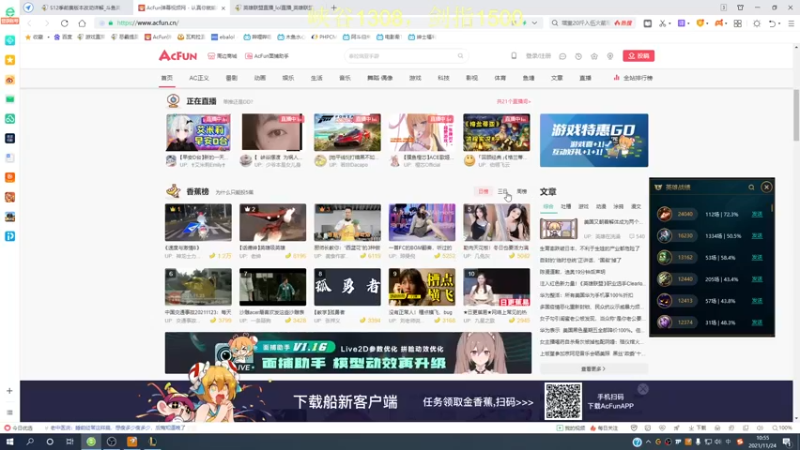This screenshot has width=800, height=450.
Task: Open the Windows Start button
Action: [10, 442]
